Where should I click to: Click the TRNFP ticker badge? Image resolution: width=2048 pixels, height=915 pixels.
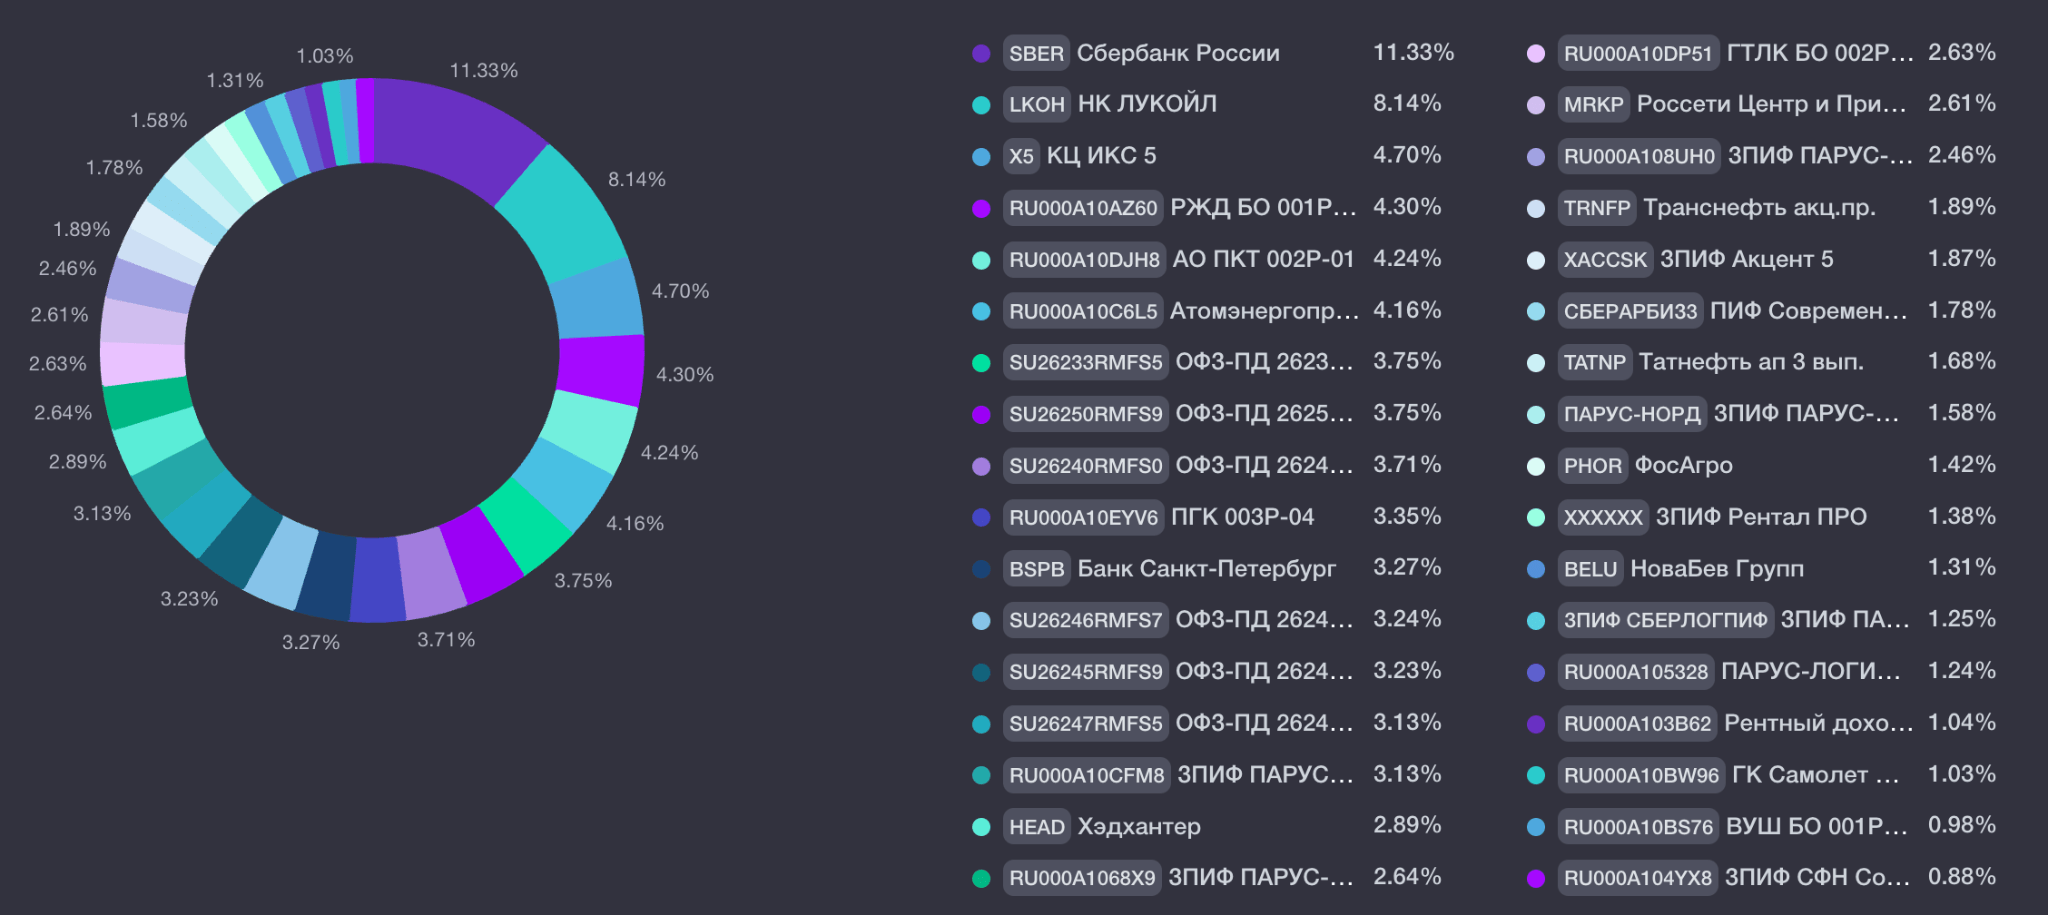tap(1597, 208)
